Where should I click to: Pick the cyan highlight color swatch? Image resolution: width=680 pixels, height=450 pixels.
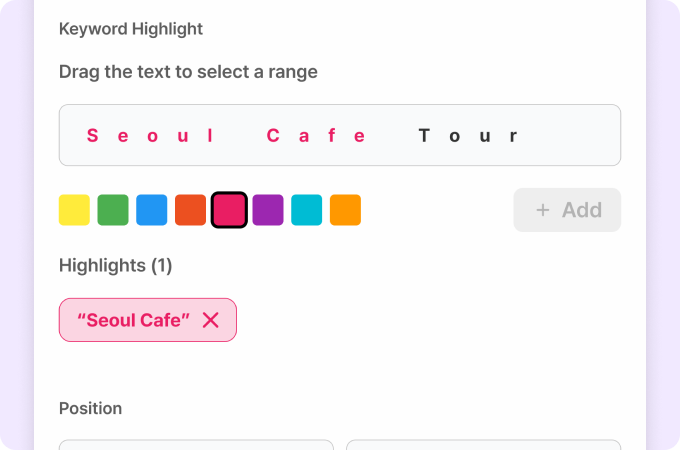[x=307, y=210]
